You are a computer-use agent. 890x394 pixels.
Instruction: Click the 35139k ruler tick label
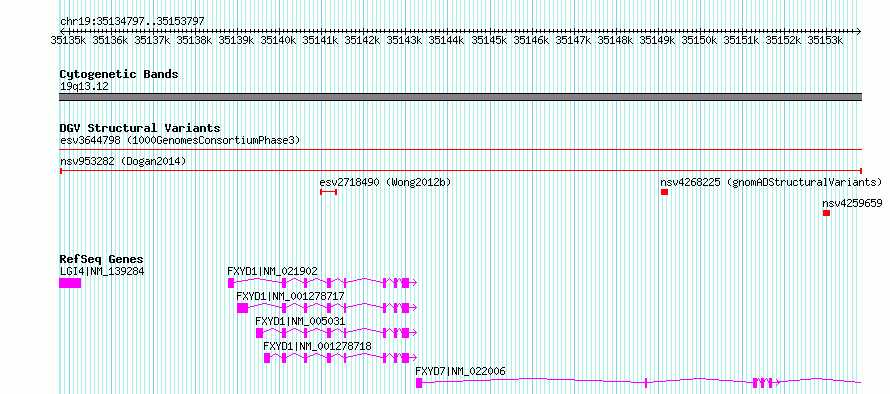[237, 40]
